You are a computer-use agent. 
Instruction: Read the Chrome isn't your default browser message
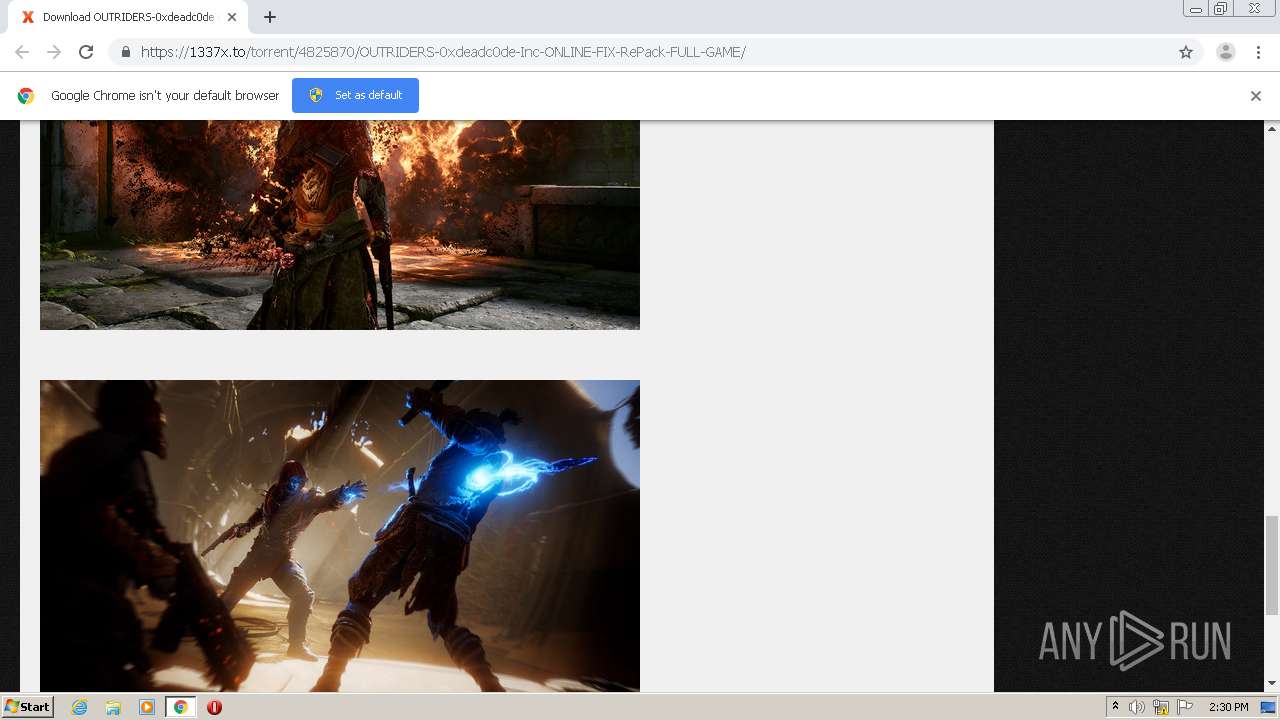point(165,96)
